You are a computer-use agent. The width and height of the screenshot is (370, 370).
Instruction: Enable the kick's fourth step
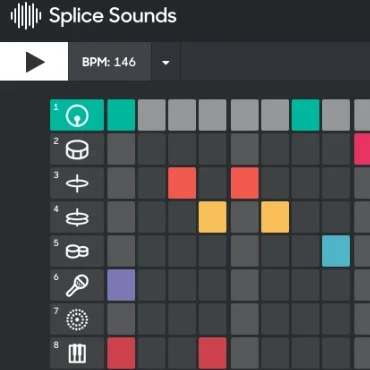(x=213, y=115)
